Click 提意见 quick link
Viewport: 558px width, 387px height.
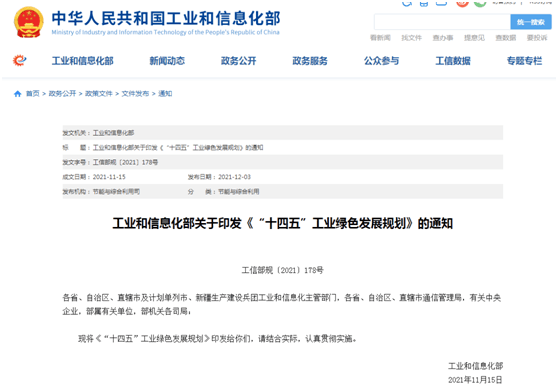coord(474,38)
